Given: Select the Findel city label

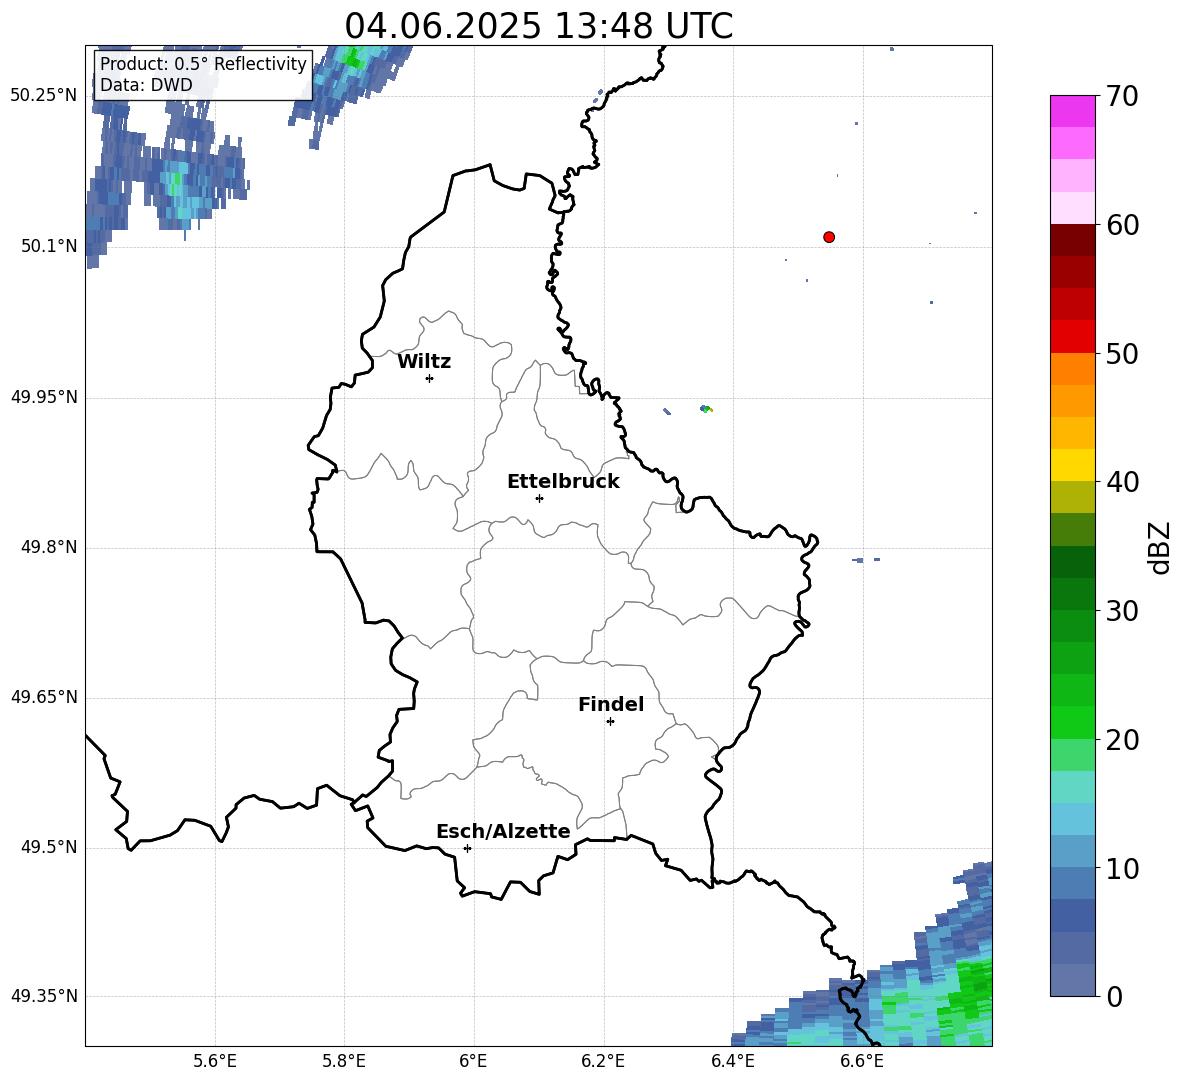Looking at the screenshot, I should (611, 704).
